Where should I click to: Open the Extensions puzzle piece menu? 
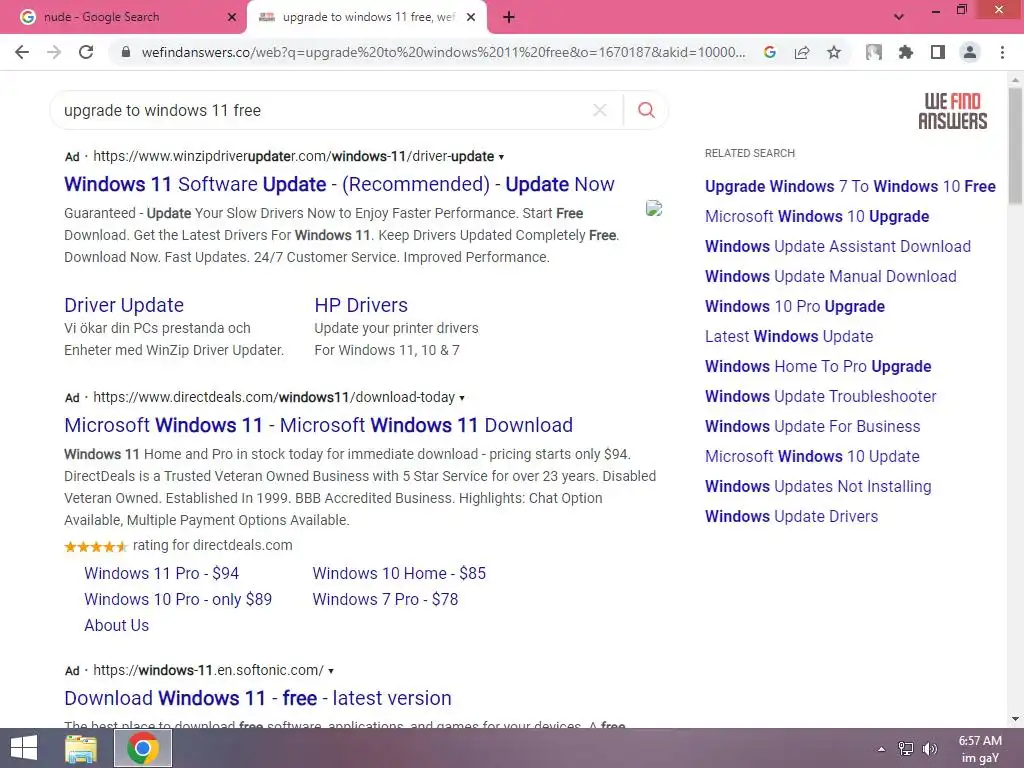click(906, 52)
